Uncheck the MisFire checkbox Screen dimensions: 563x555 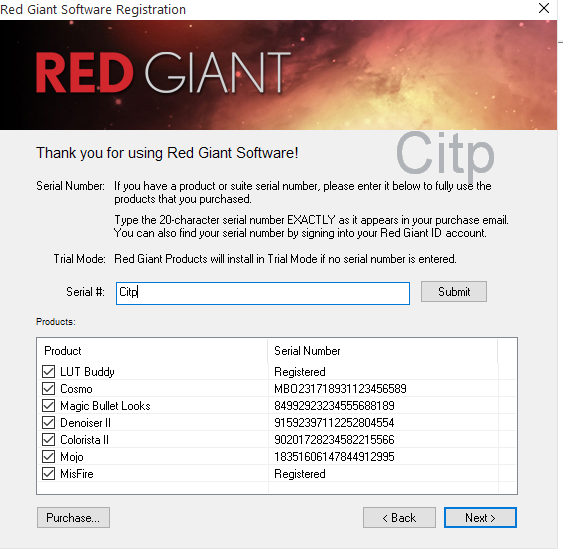click(x=48, y=474)
